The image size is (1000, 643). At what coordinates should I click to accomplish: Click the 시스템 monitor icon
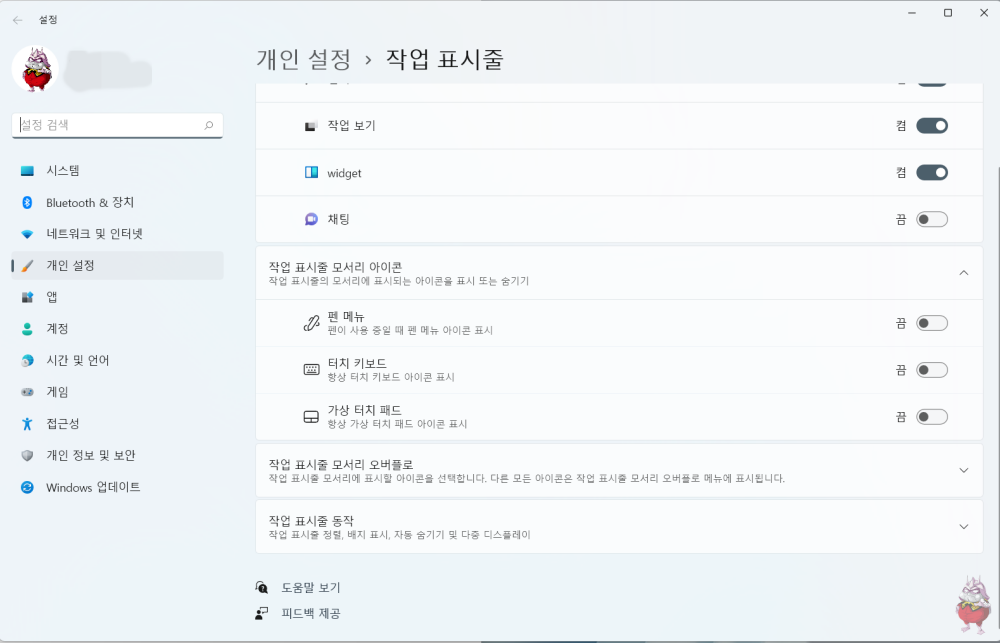[27, 171]
